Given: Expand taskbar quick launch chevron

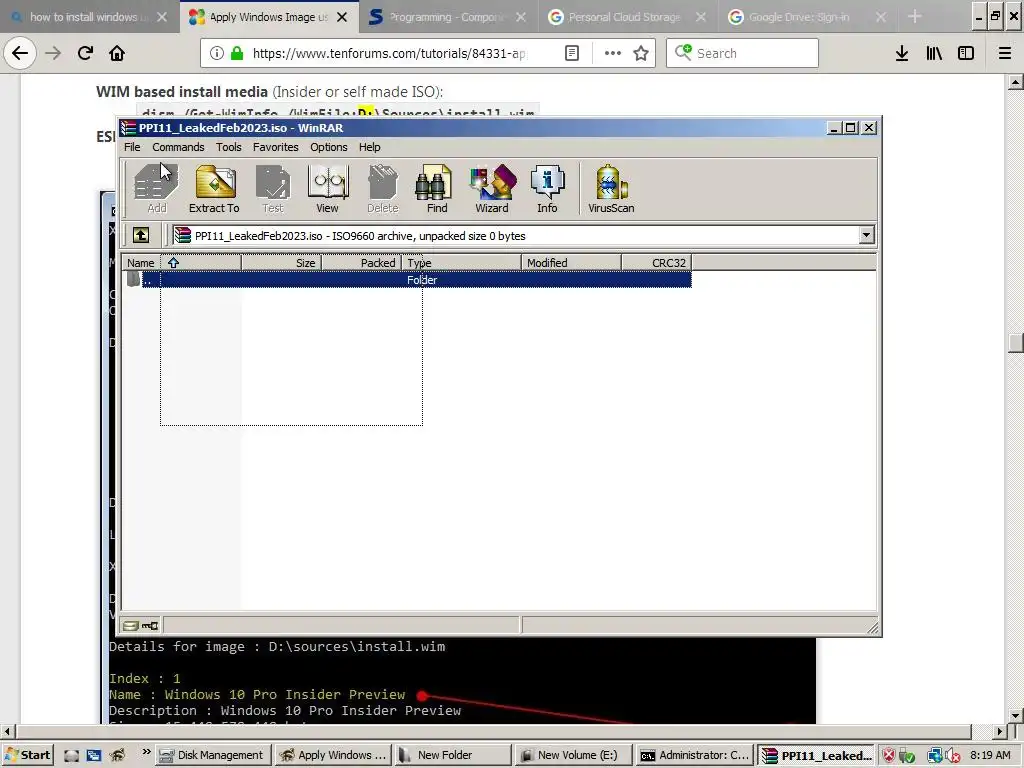Looking at the screenshot, I should tap(146, 752).
